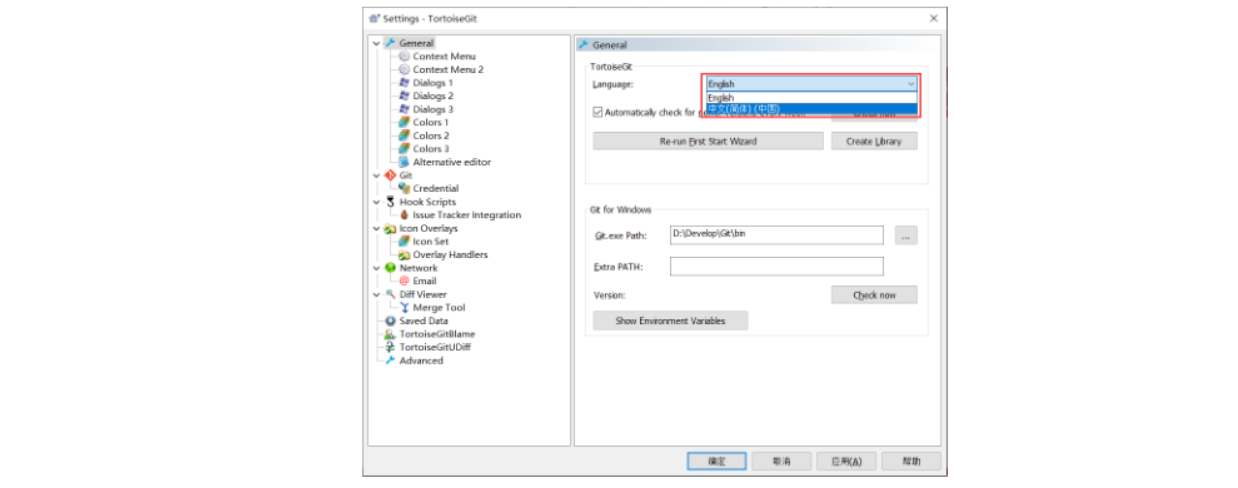Collapse the Icon Overlays tree node
1238x488 pixels.
(x=377, y=228)
